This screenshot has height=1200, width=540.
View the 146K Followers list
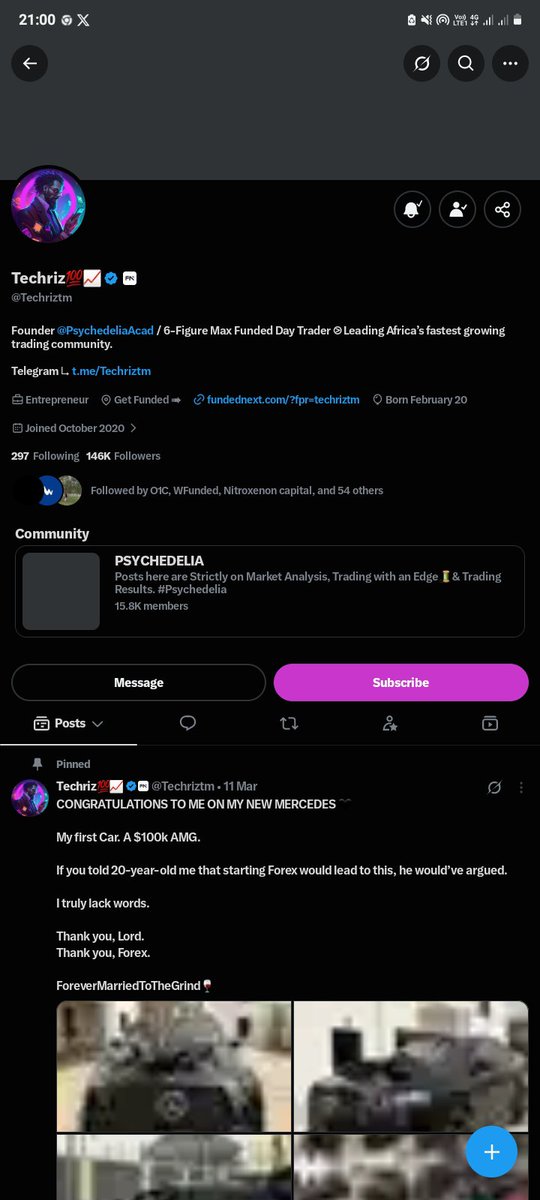click(x=123, y=456)
